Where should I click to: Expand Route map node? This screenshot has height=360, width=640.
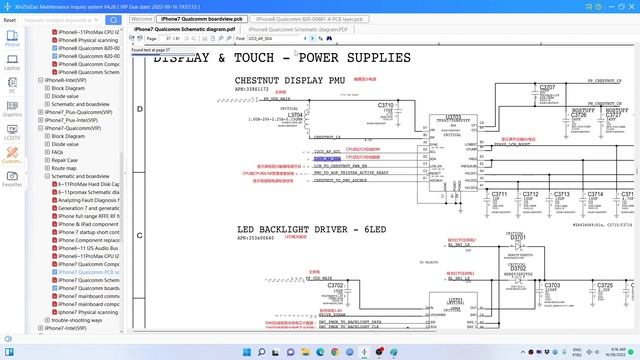pos(47,168)
